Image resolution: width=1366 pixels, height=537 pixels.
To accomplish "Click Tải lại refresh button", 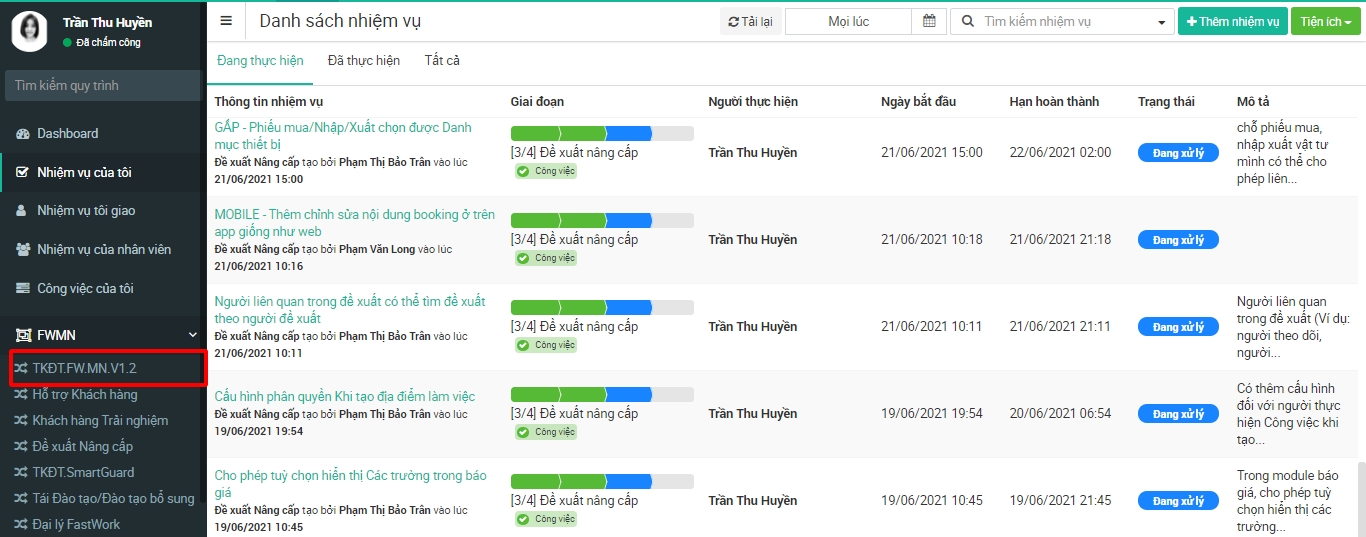I will (750, 21).
